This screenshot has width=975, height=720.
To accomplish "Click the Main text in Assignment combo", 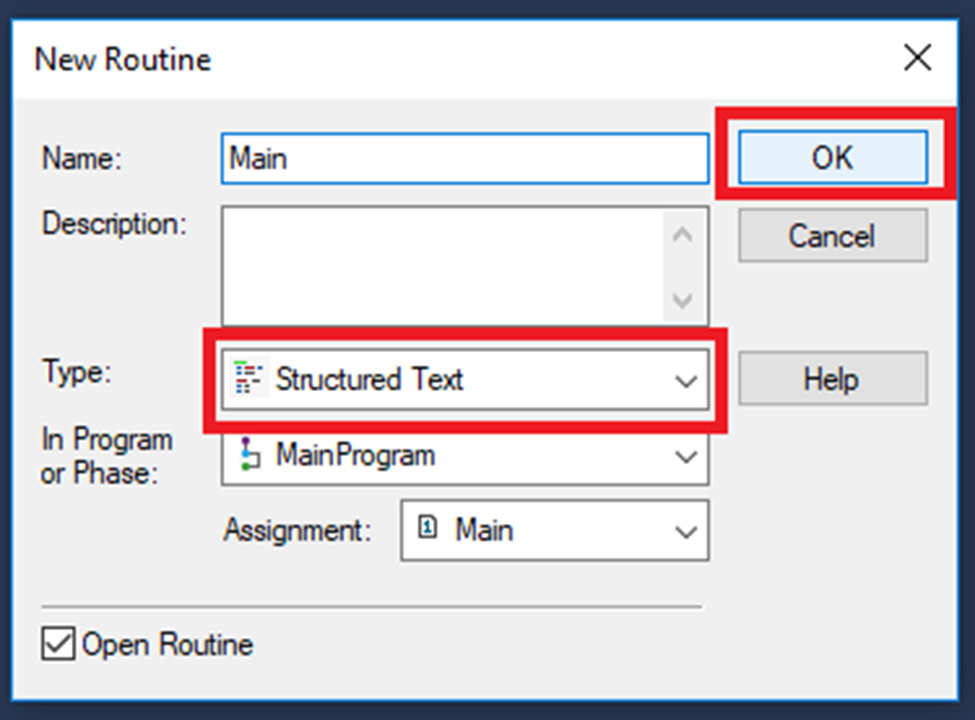I will coord(484,530).
